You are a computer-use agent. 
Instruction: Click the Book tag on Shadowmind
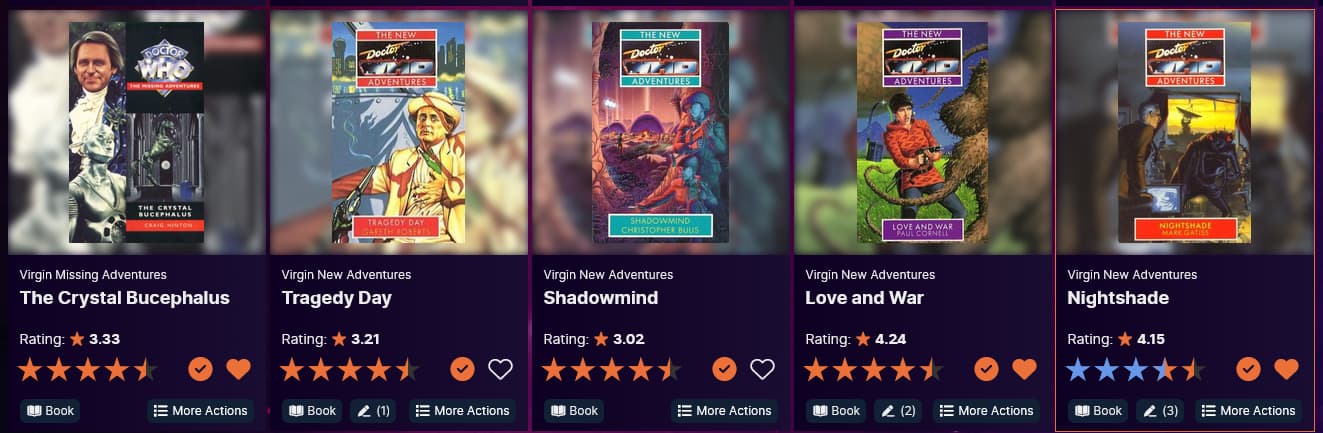(x=574, y=410)
